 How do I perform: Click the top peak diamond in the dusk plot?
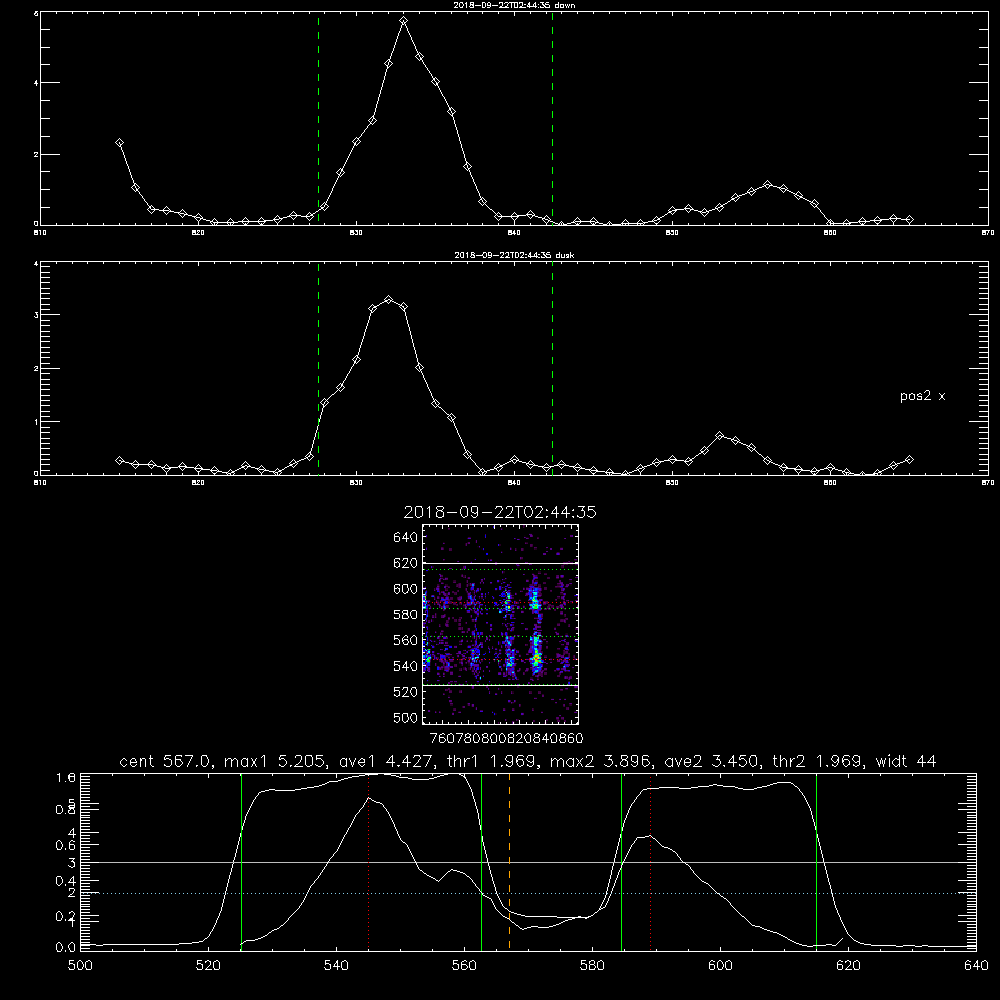point(388,299)
